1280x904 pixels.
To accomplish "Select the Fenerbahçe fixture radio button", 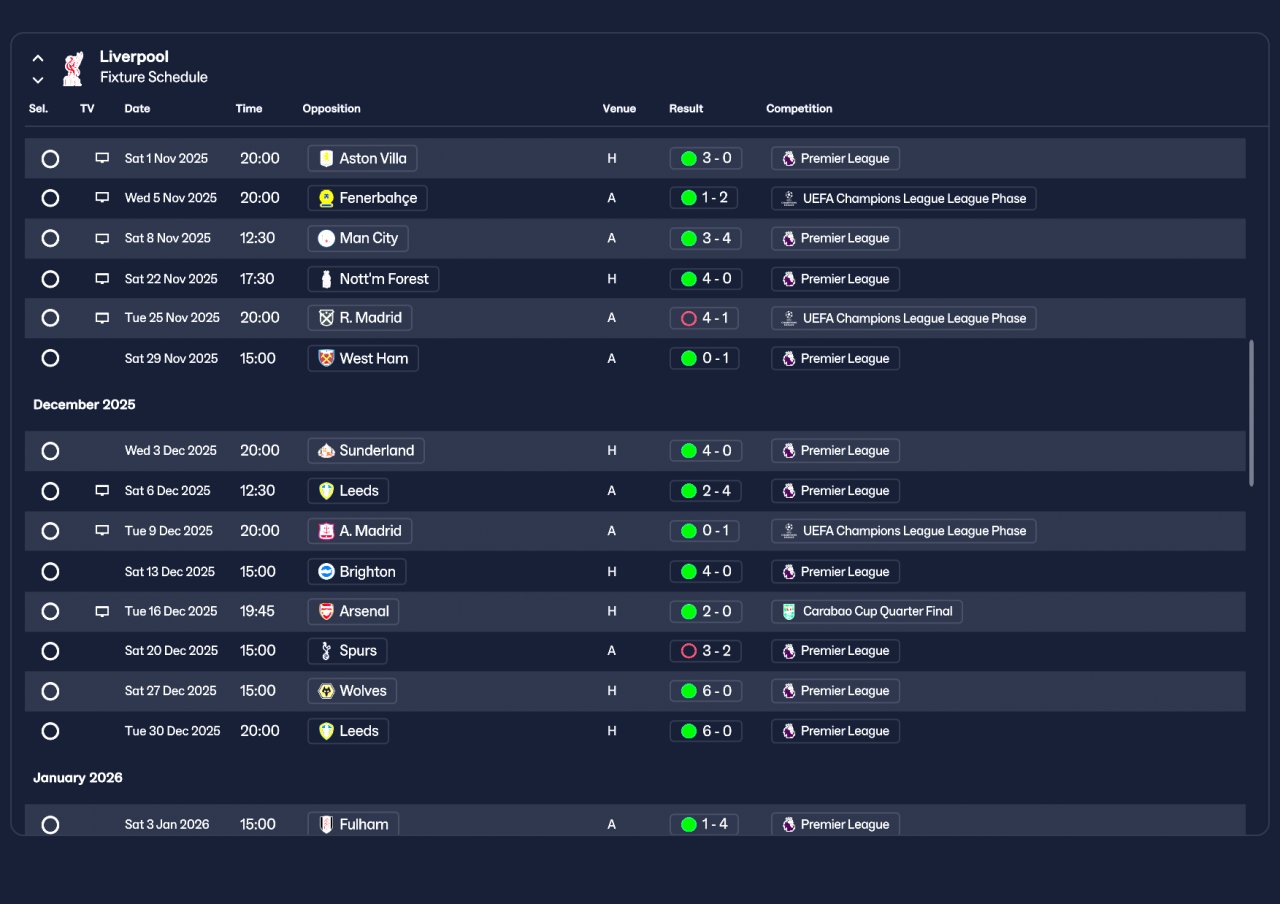I will tap(50, 198).
